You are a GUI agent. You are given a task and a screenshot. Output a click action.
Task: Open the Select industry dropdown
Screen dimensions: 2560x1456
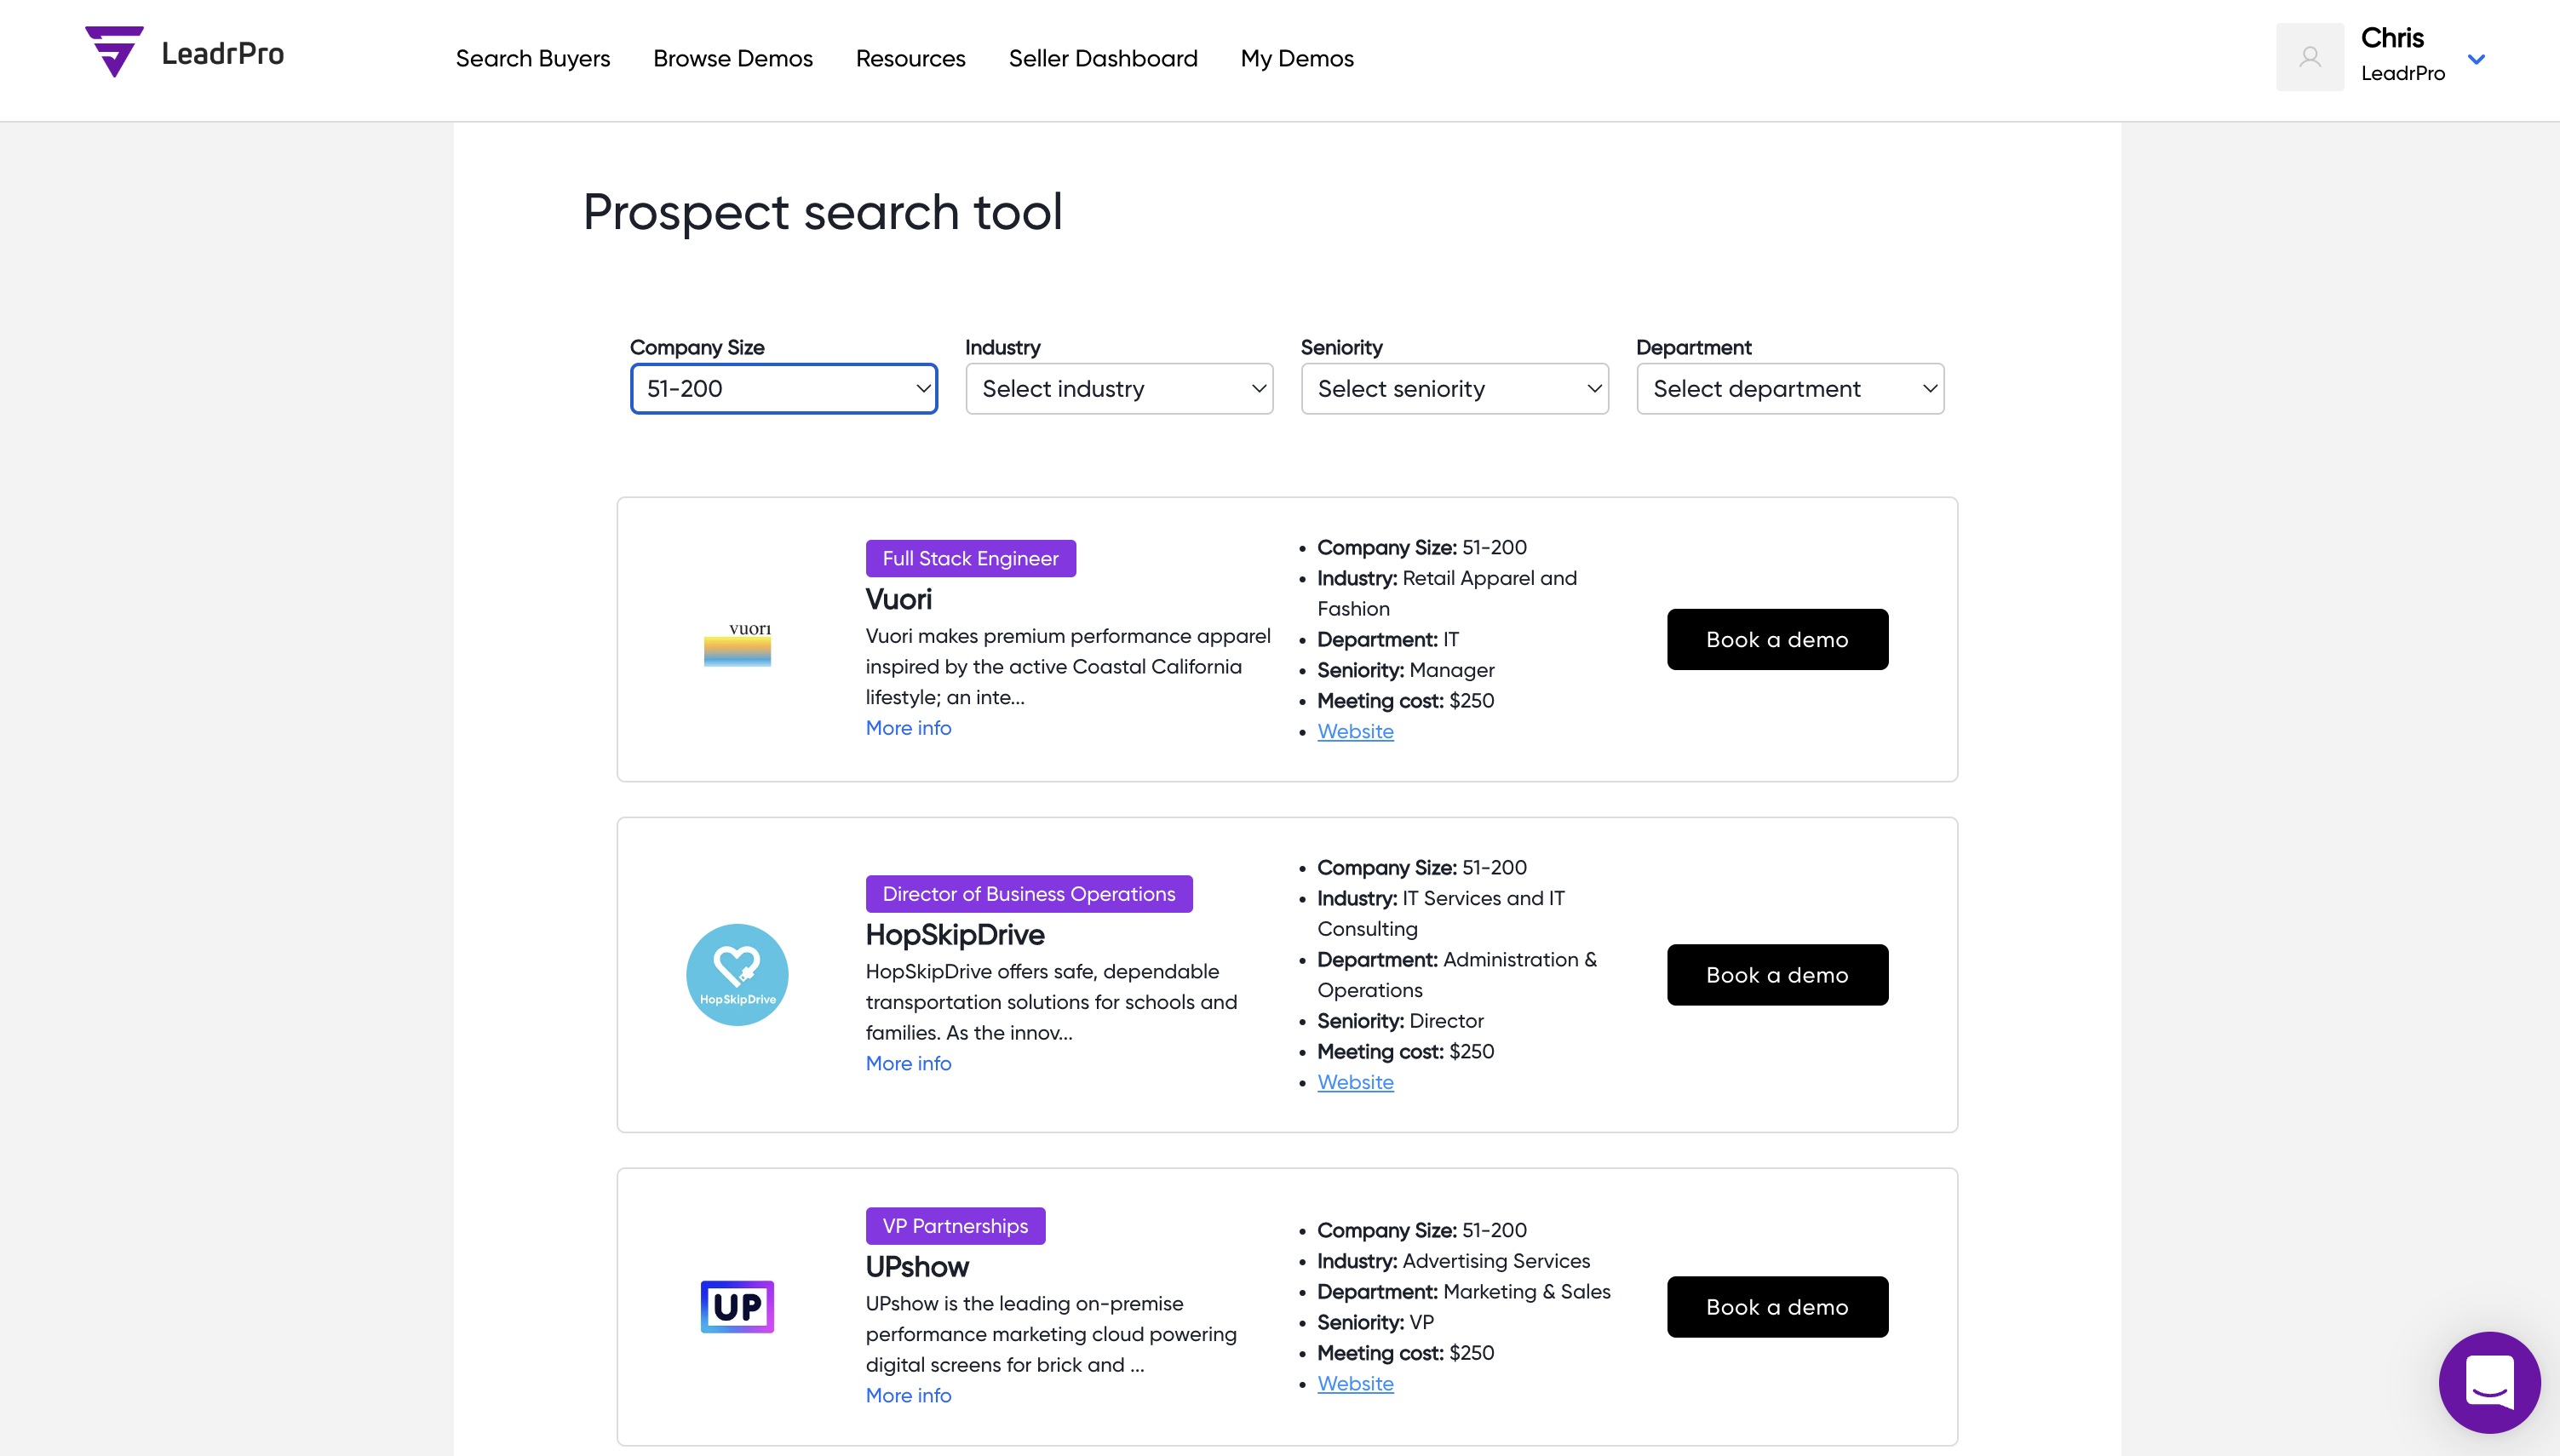[x=1119, y=389]
